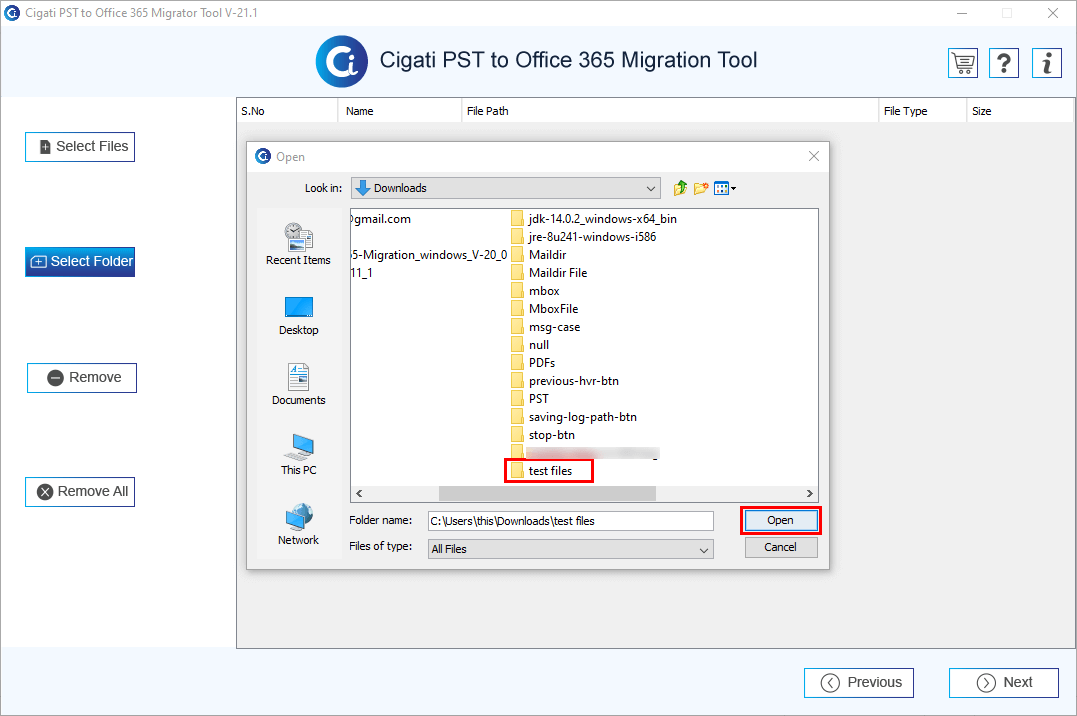1077x716 pixels.
Task: Click the Remove All button
Action: pos(80,492)
